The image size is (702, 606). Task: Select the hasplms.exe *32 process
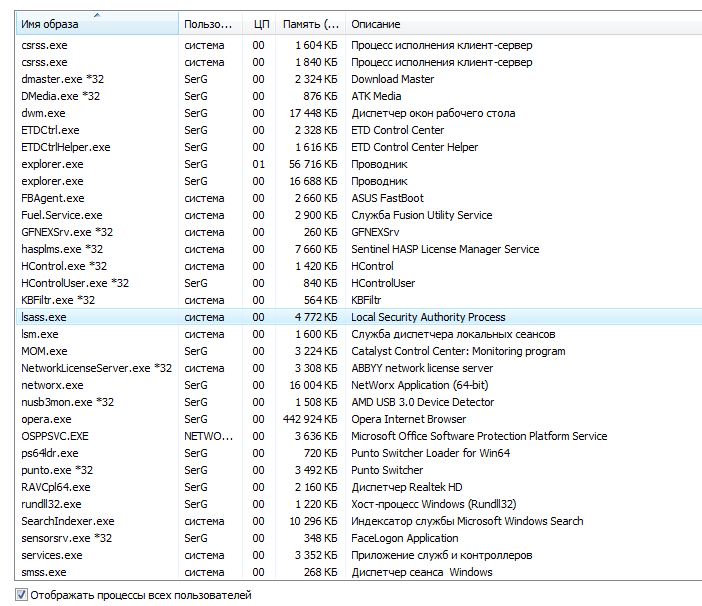point(359,249)
